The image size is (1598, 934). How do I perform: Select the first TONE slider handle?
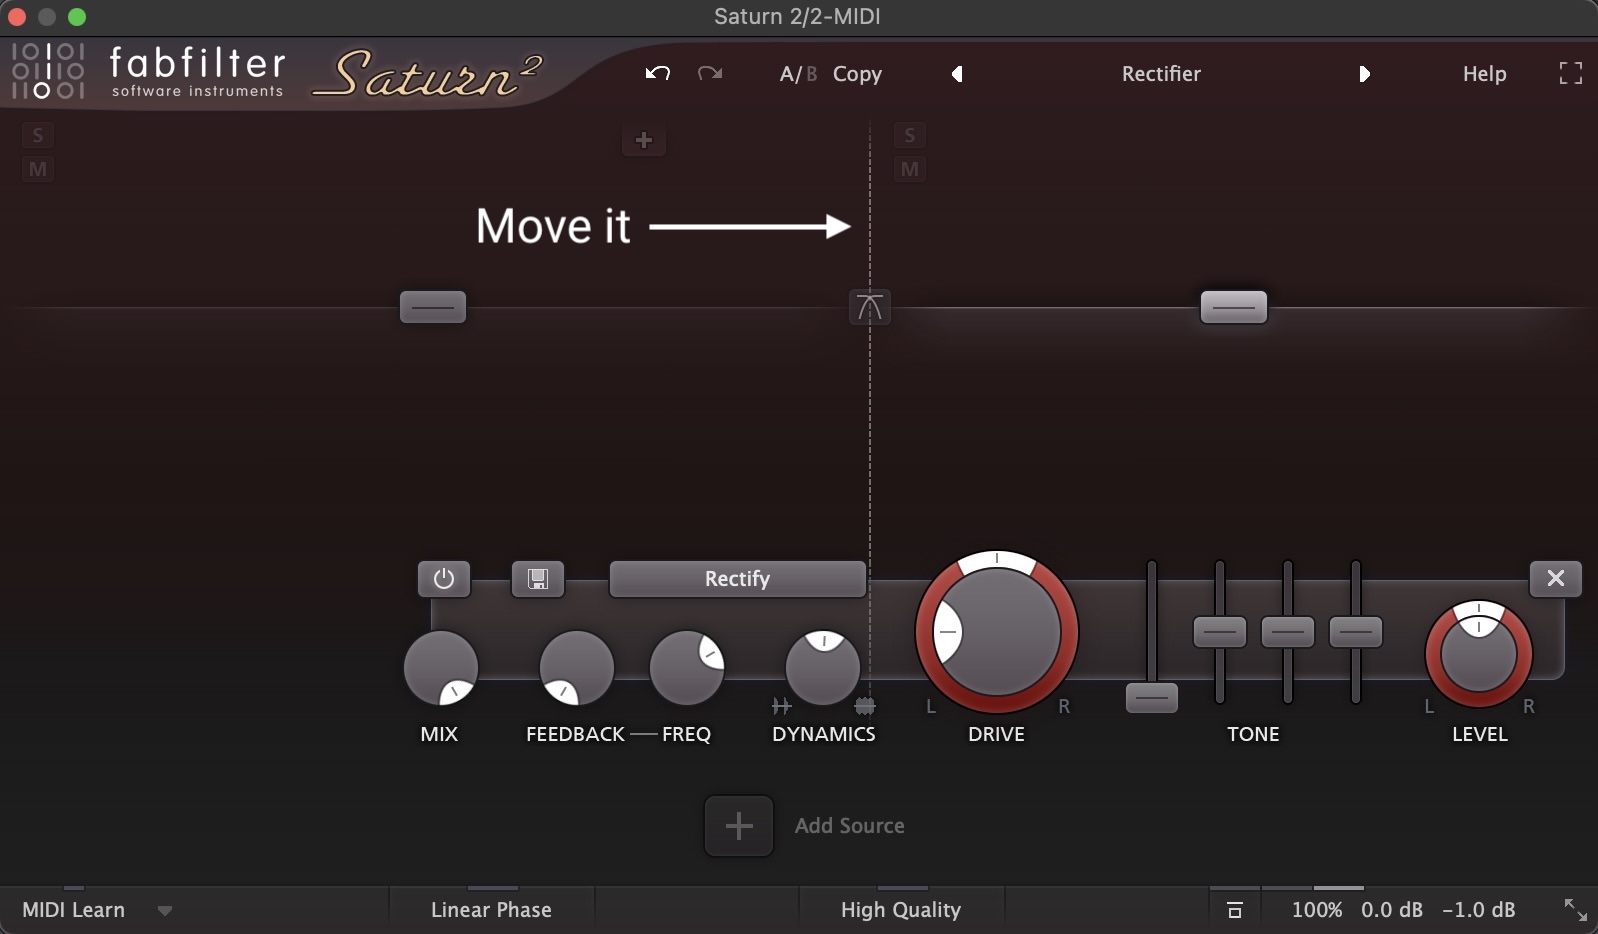(x=1152, y=698)
